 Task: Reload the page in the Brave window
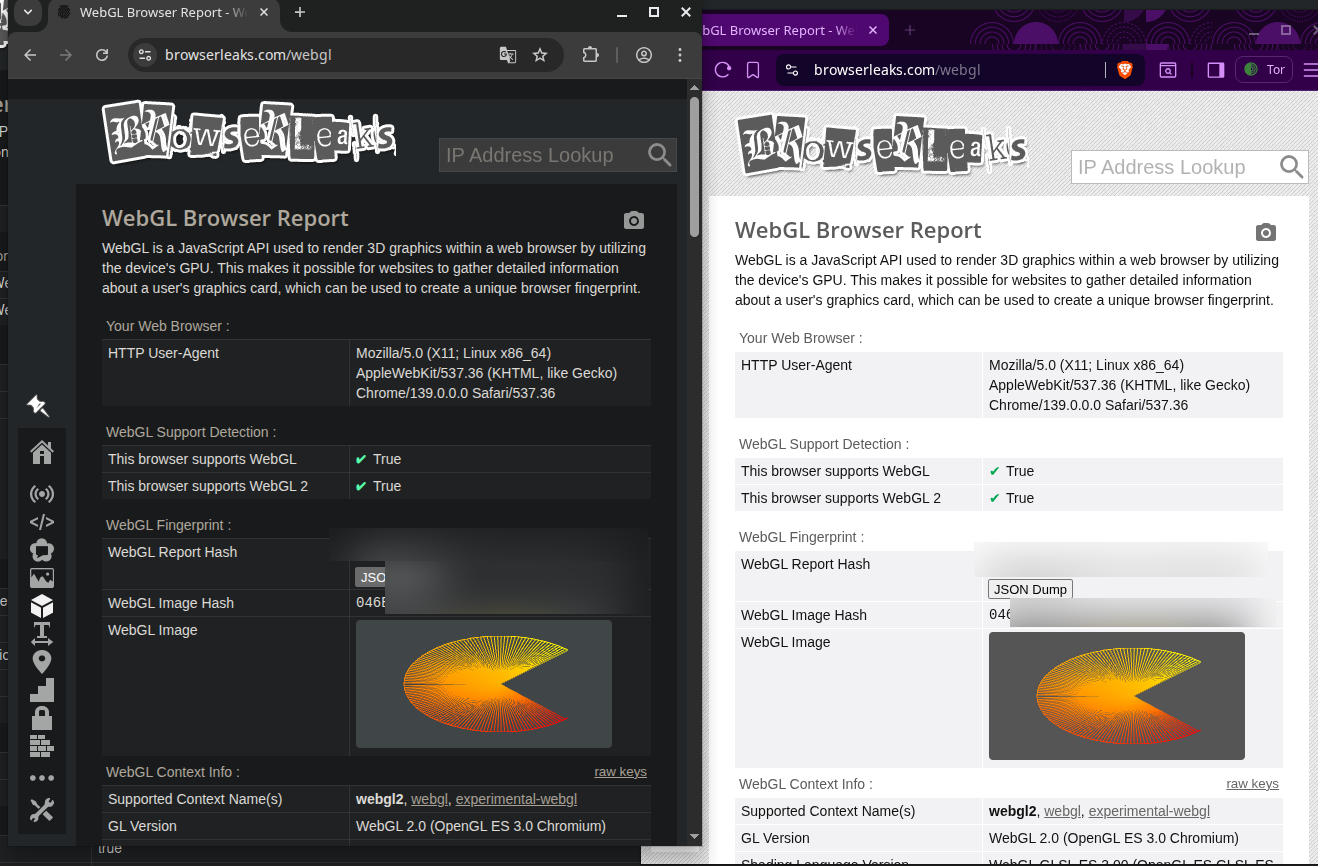[x=722, y=70]
